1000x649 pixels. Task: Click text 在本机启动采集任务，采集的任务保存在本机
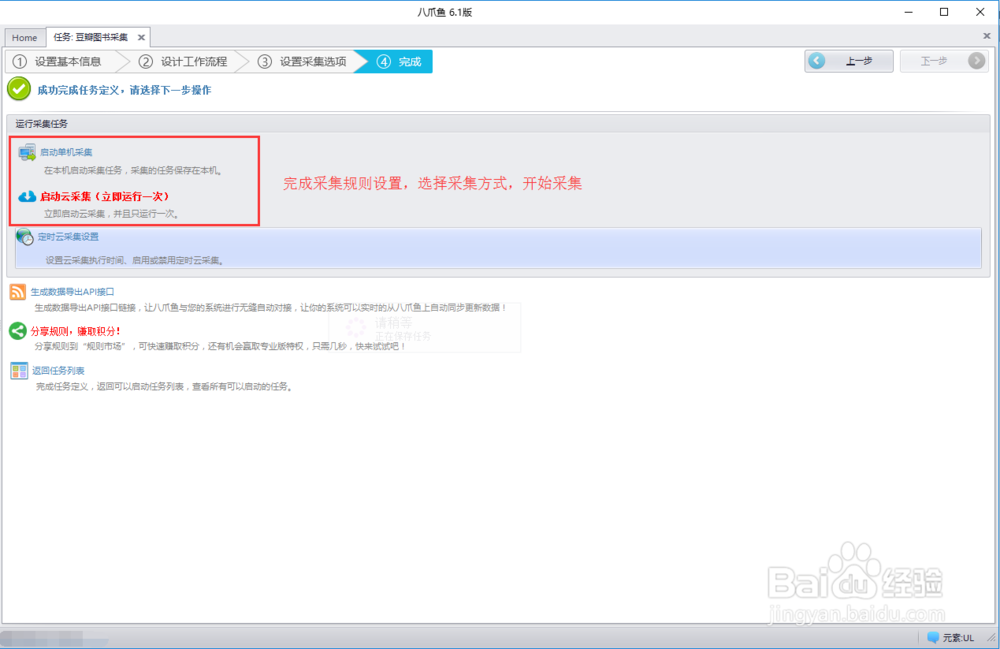133,170
